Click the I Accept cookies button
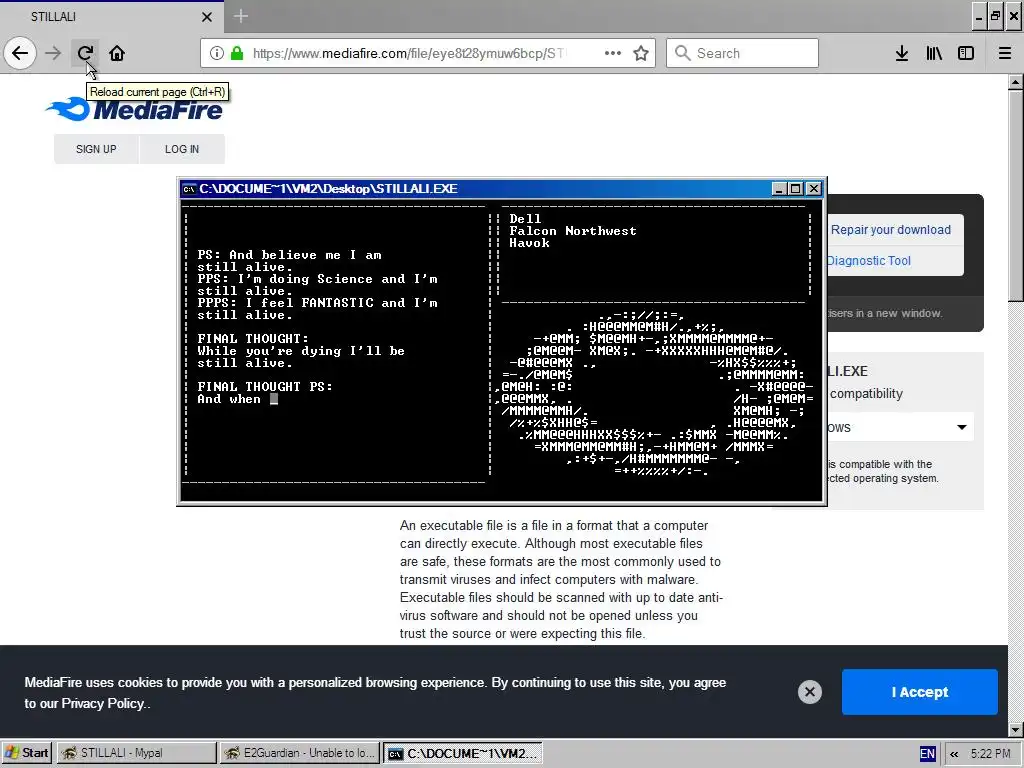The height and width of the screenshot is (768, 1024). (x=920, y=692)
